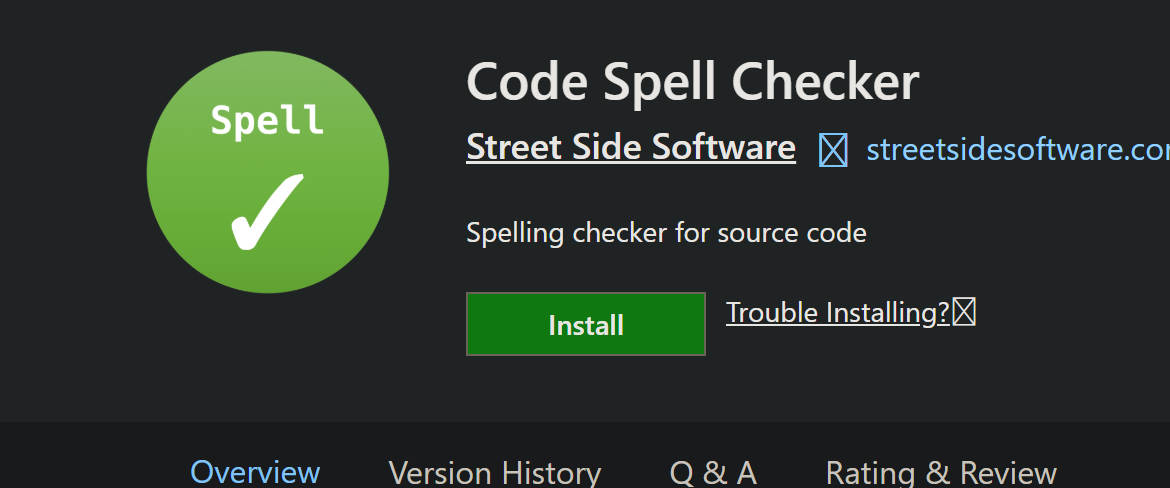
Task: Open the Trouble Installing? help link
Action: 838,313
